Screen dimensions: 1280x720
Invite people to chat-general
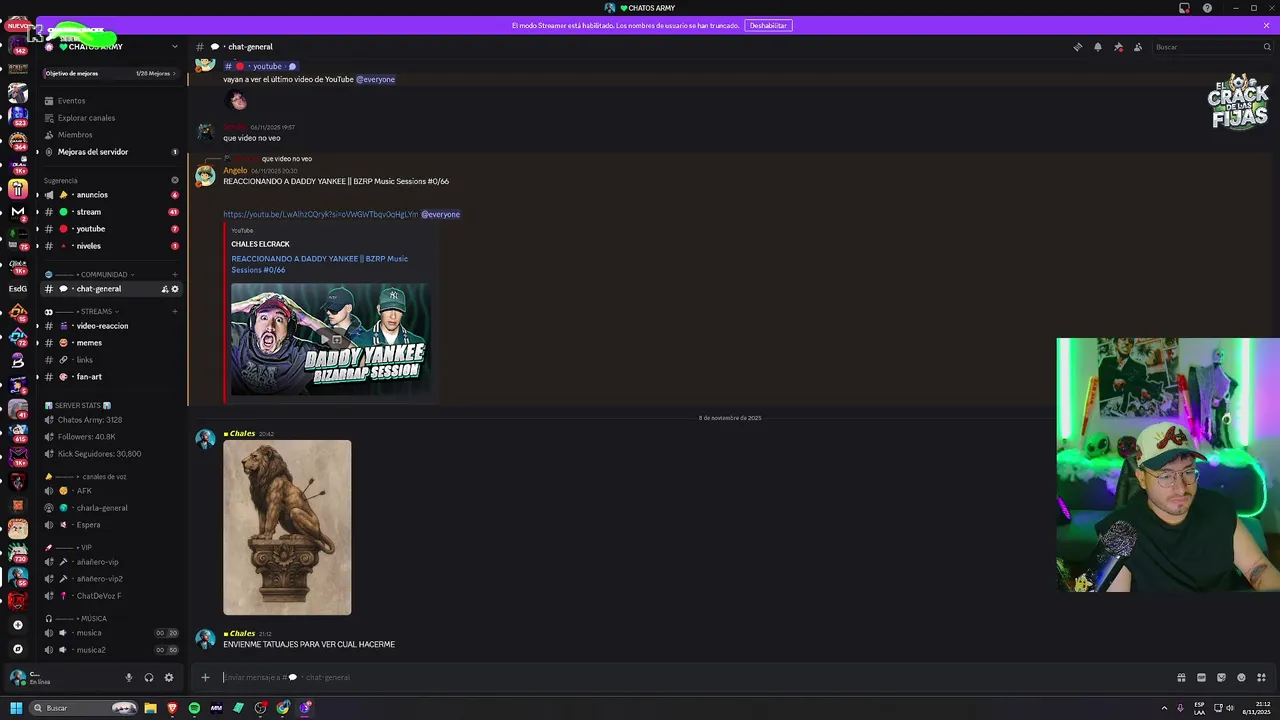click(x=165, y=289)
